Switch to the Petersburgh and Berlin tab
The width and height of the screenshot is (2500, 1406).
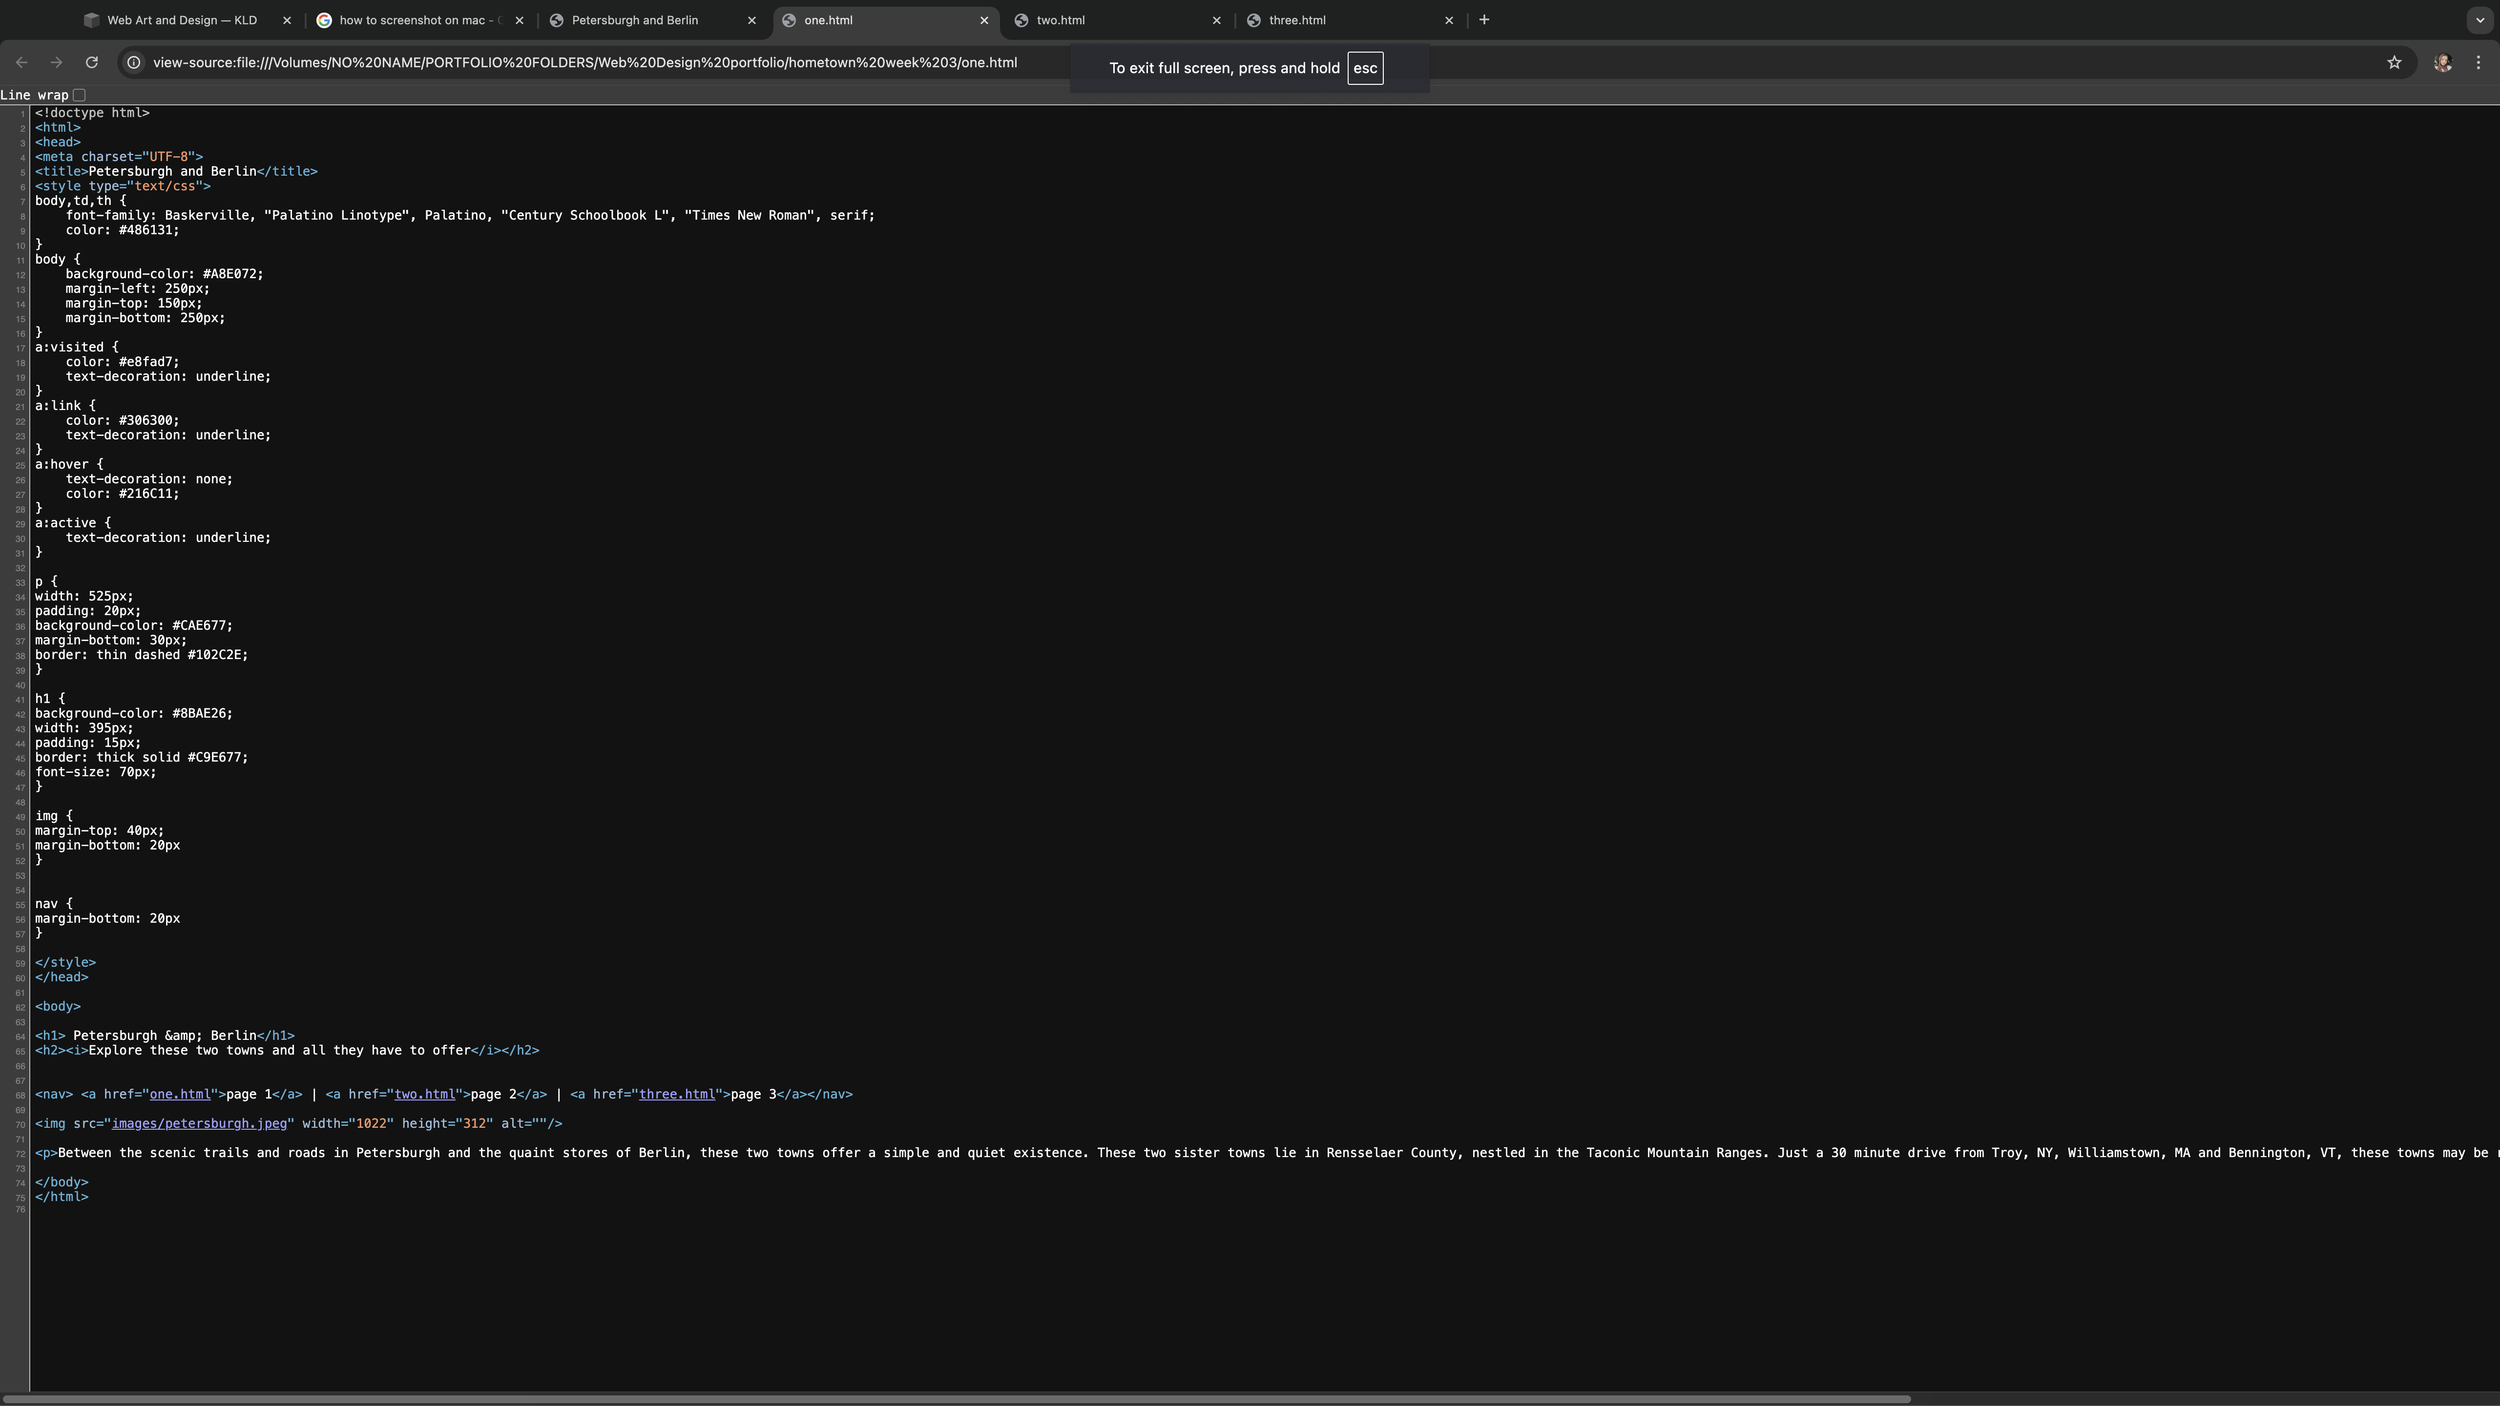click(x=635, y=19)
